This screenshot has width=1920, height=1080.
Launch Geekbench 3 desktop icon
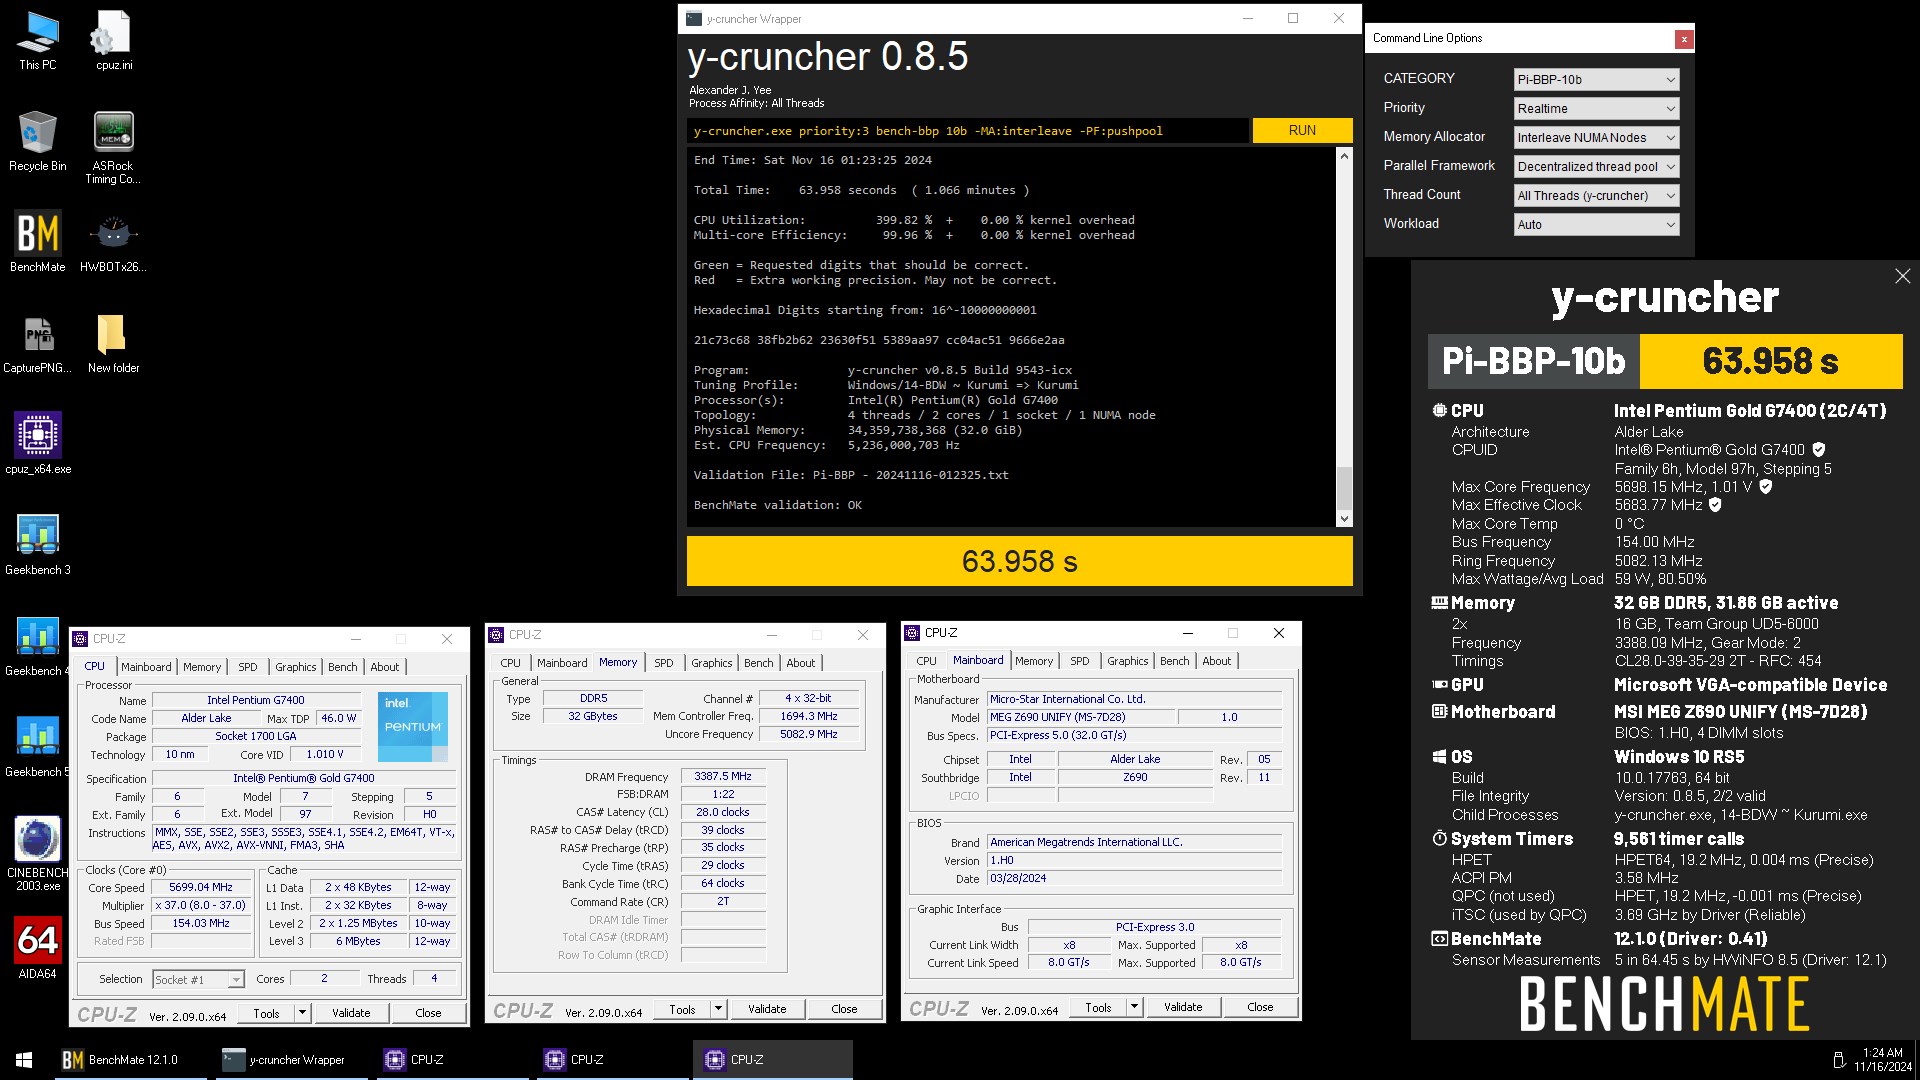pyautogui.click(x=38, y=544)
